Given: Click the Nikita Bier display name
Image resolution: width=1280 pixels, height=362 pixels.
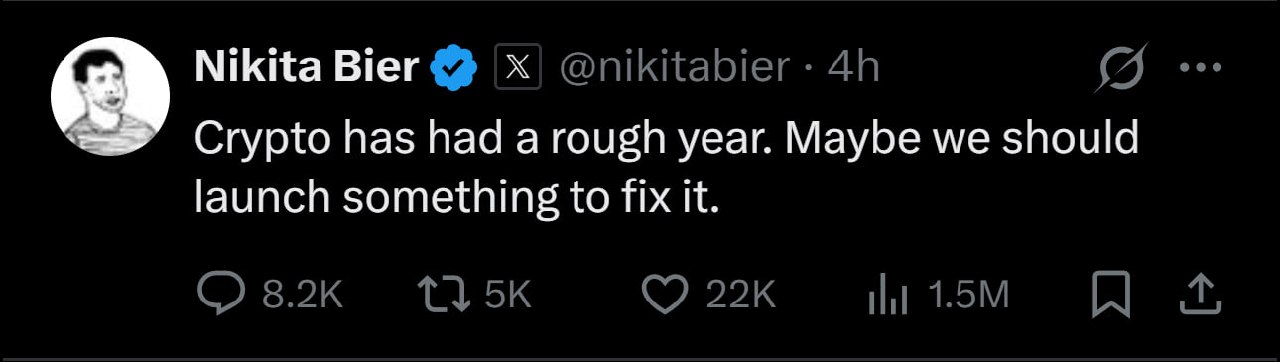Looking at the screenshot, I should 307,68.
